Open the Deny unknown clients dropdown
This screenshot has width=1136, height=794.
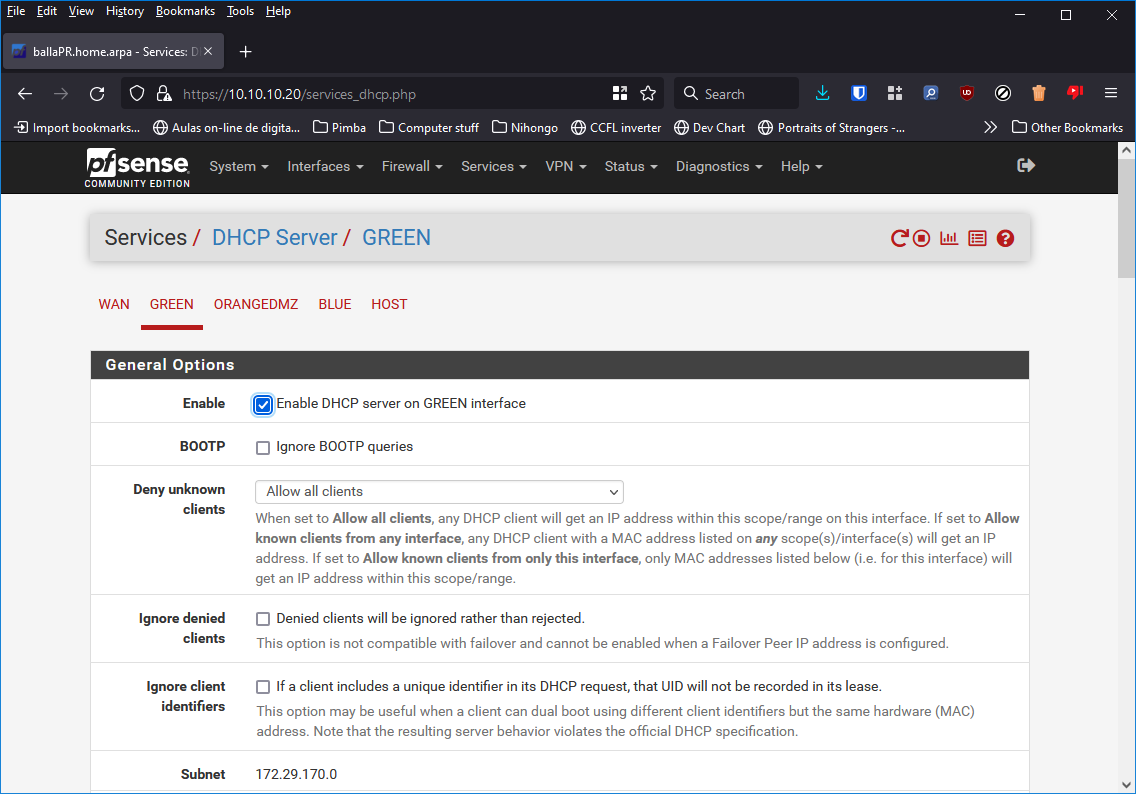[439, 492]
